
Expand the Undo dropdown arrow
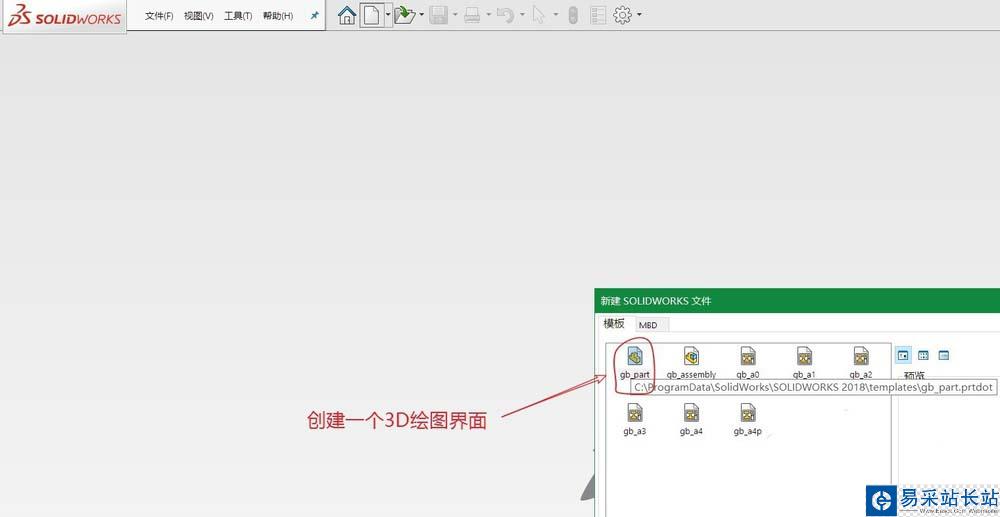[522, 15]
